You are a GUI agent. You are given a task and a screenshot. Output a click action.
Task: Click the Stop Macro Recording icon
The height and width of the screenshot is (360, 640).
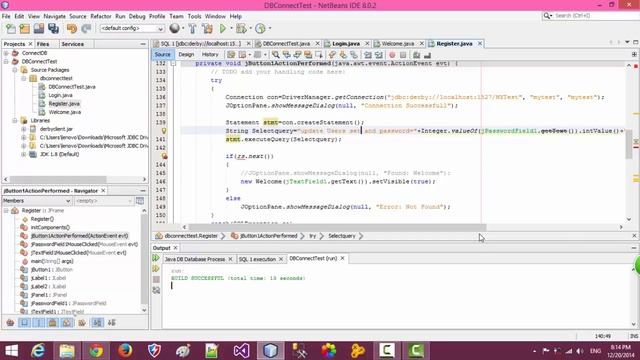[403, 55]
